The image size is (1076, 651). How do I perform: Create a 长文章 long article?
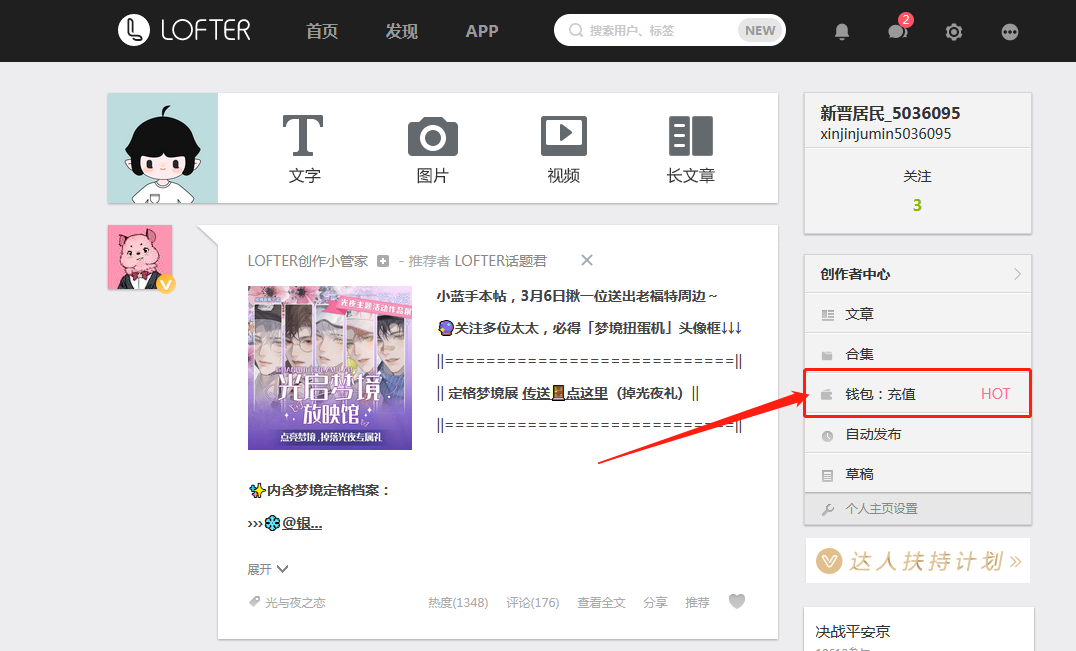click(691, 149)
